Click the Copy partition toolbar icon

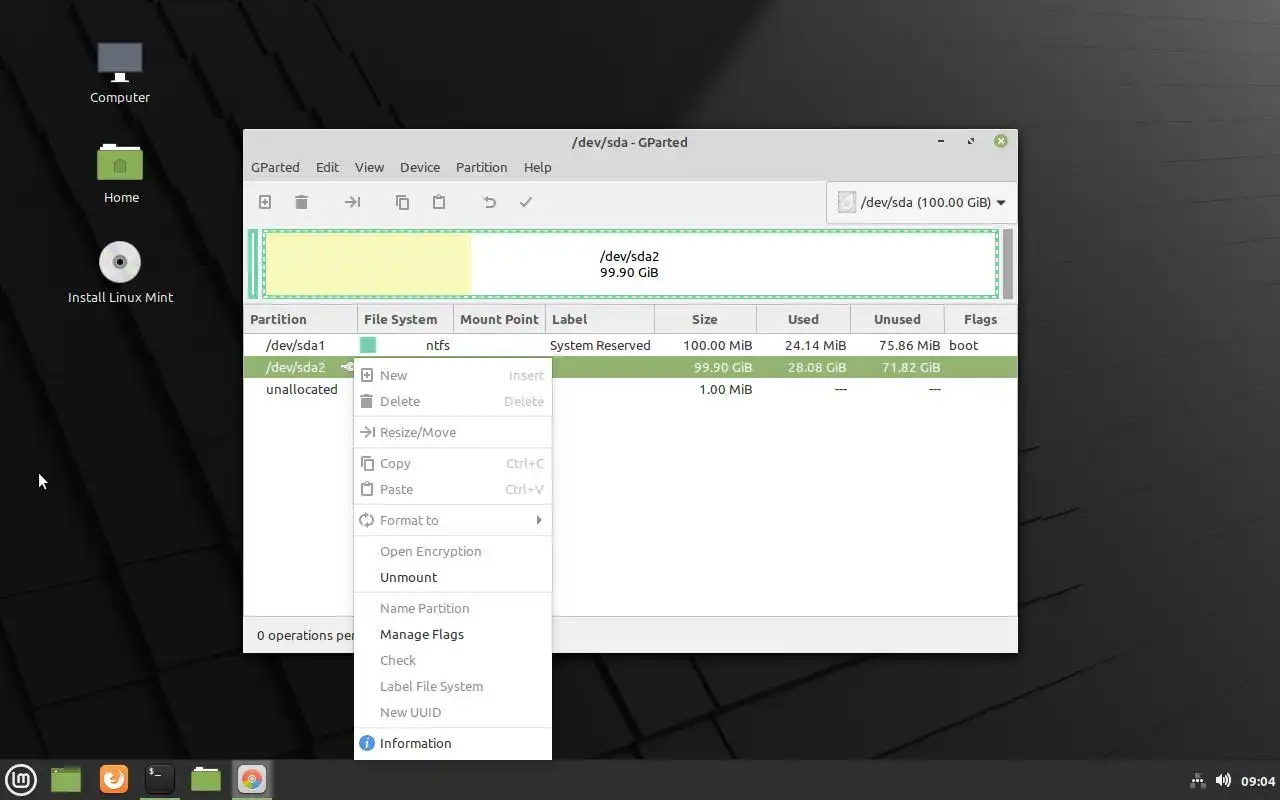[x=402, y=202]
